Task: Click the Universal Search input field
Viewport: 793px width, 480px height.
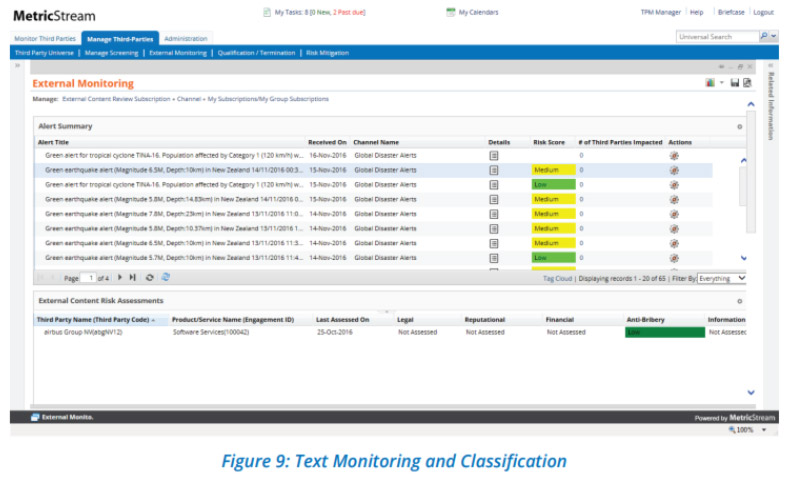Action: (x=718, y=36)
